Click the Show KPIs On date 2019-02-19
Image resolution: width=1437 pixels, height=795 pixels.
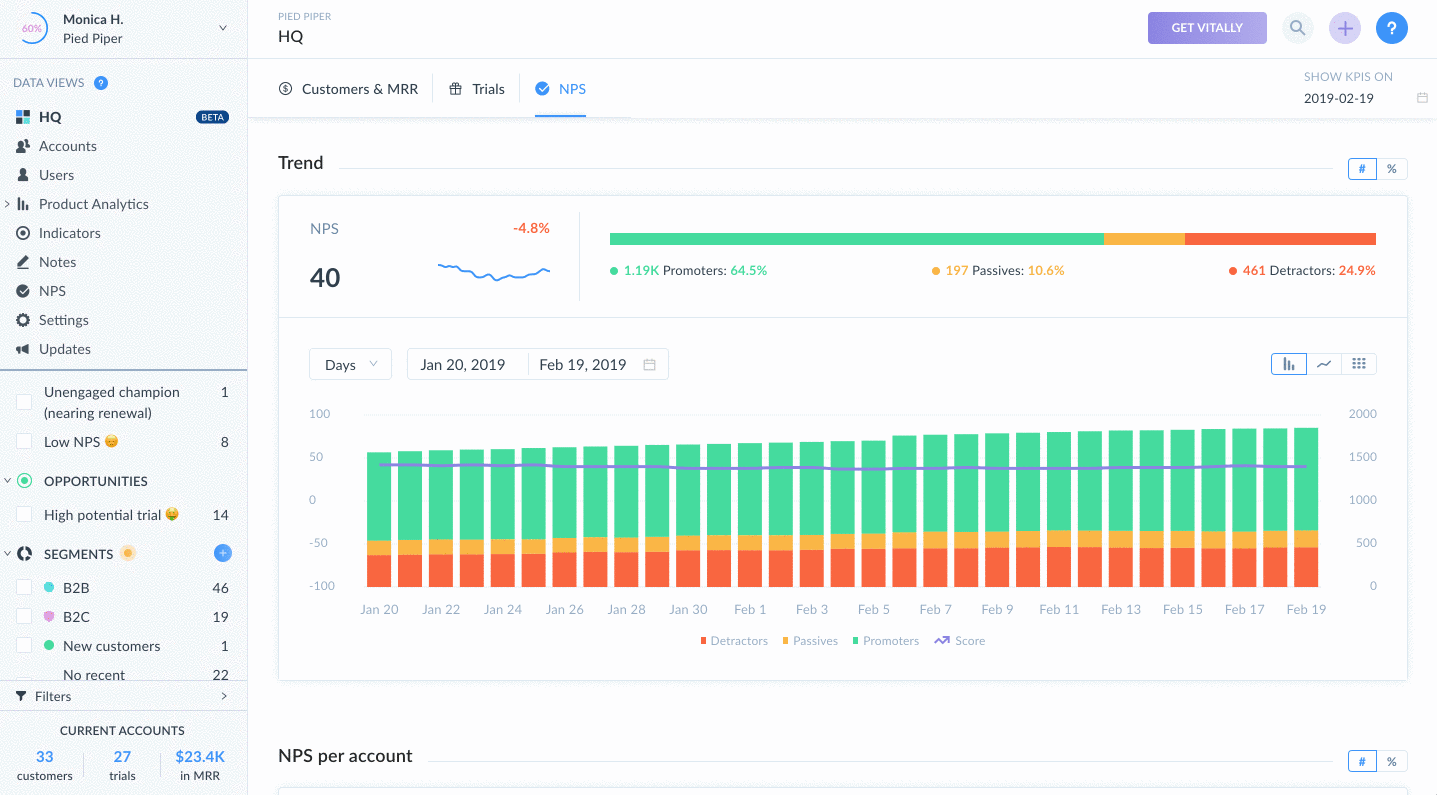pos(1339,98)
